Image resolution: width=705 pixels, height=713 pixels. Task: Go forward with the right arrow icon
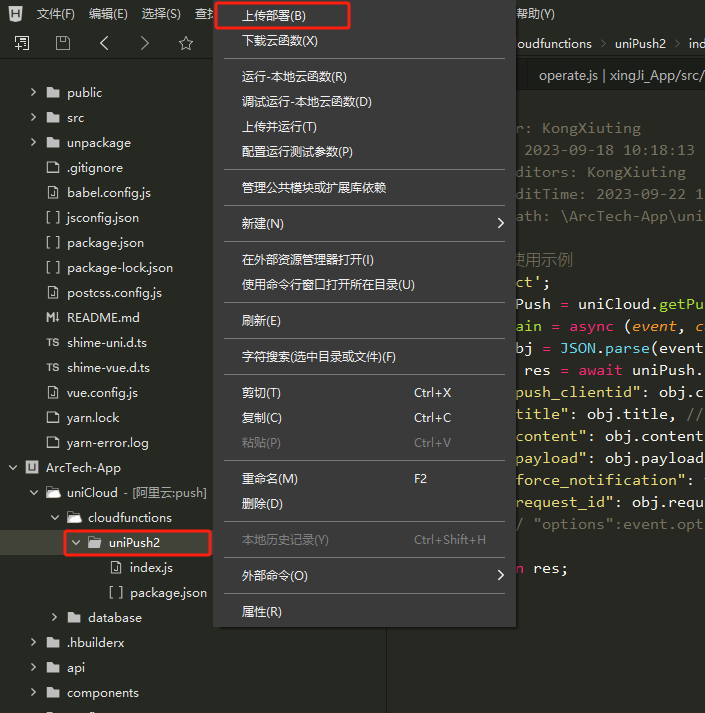click(x=145, y=43)
